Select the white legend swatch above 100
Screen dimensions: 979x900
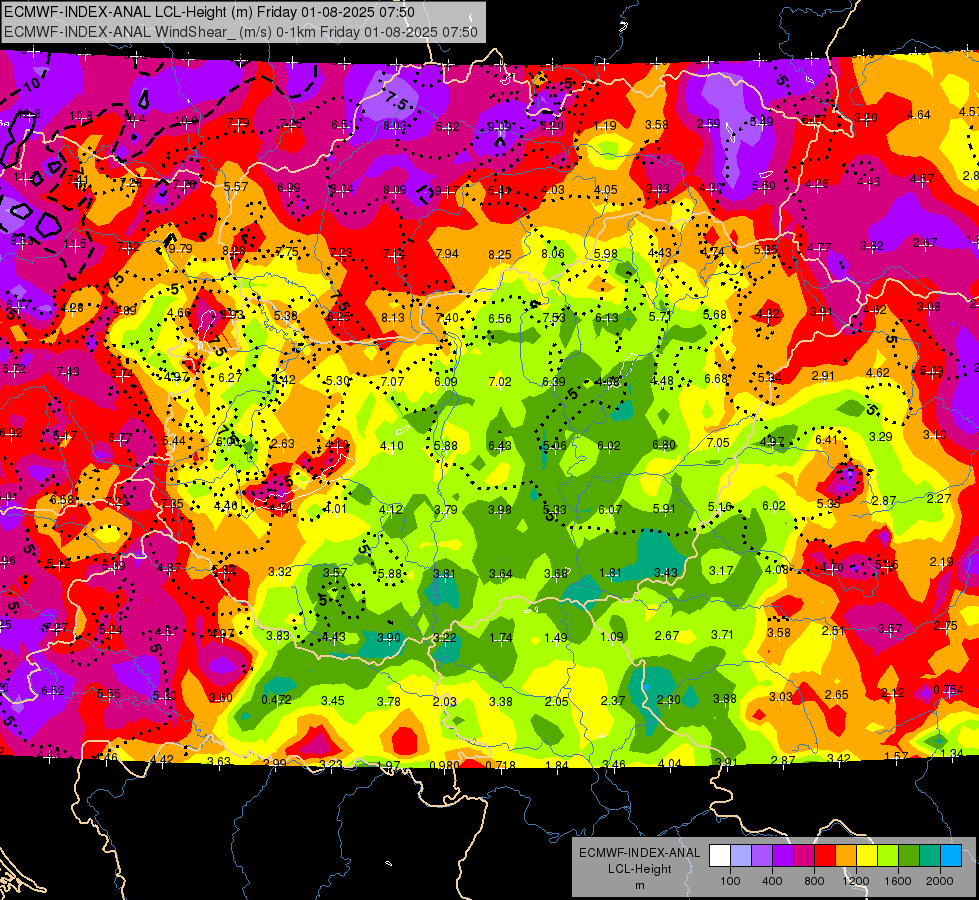pyautogui.click(x=720, y=855)
